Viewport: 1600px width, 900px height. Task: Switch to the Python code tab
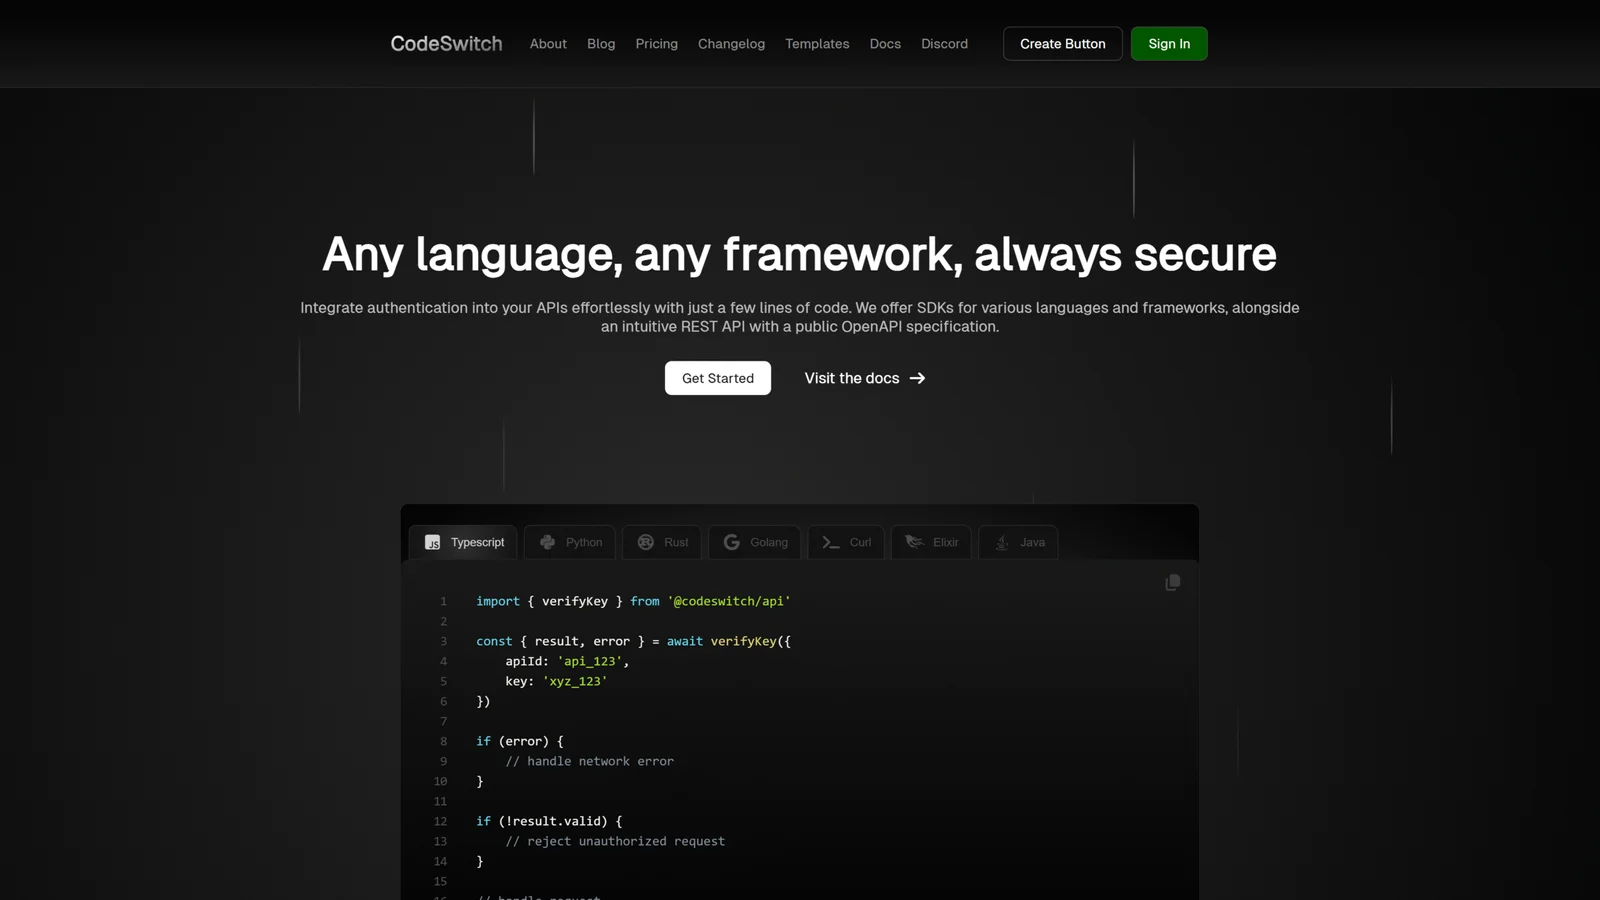[583, 542]
